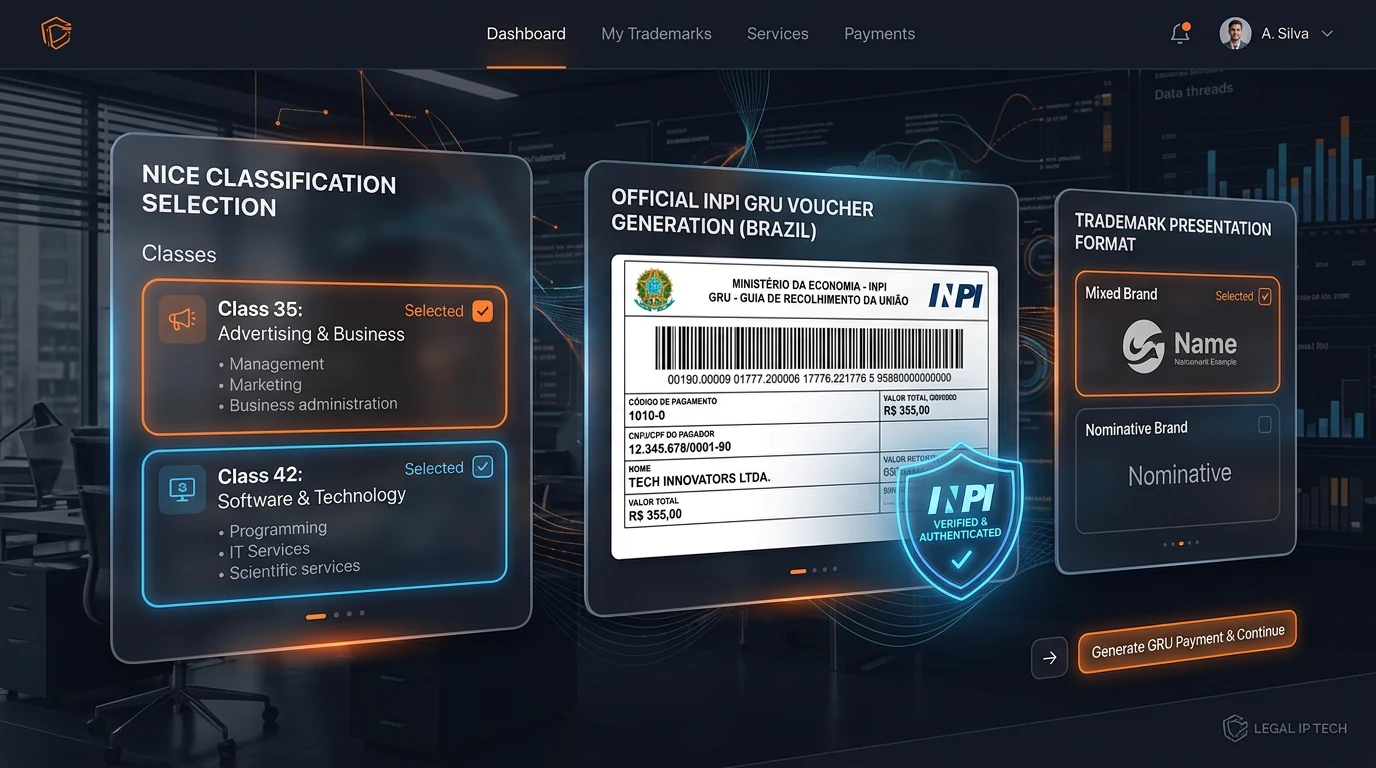This screenshot has width=1376, height=768.
Task: Uncheck the Class 42 Selected checkbox
Action: click(482, 467)
